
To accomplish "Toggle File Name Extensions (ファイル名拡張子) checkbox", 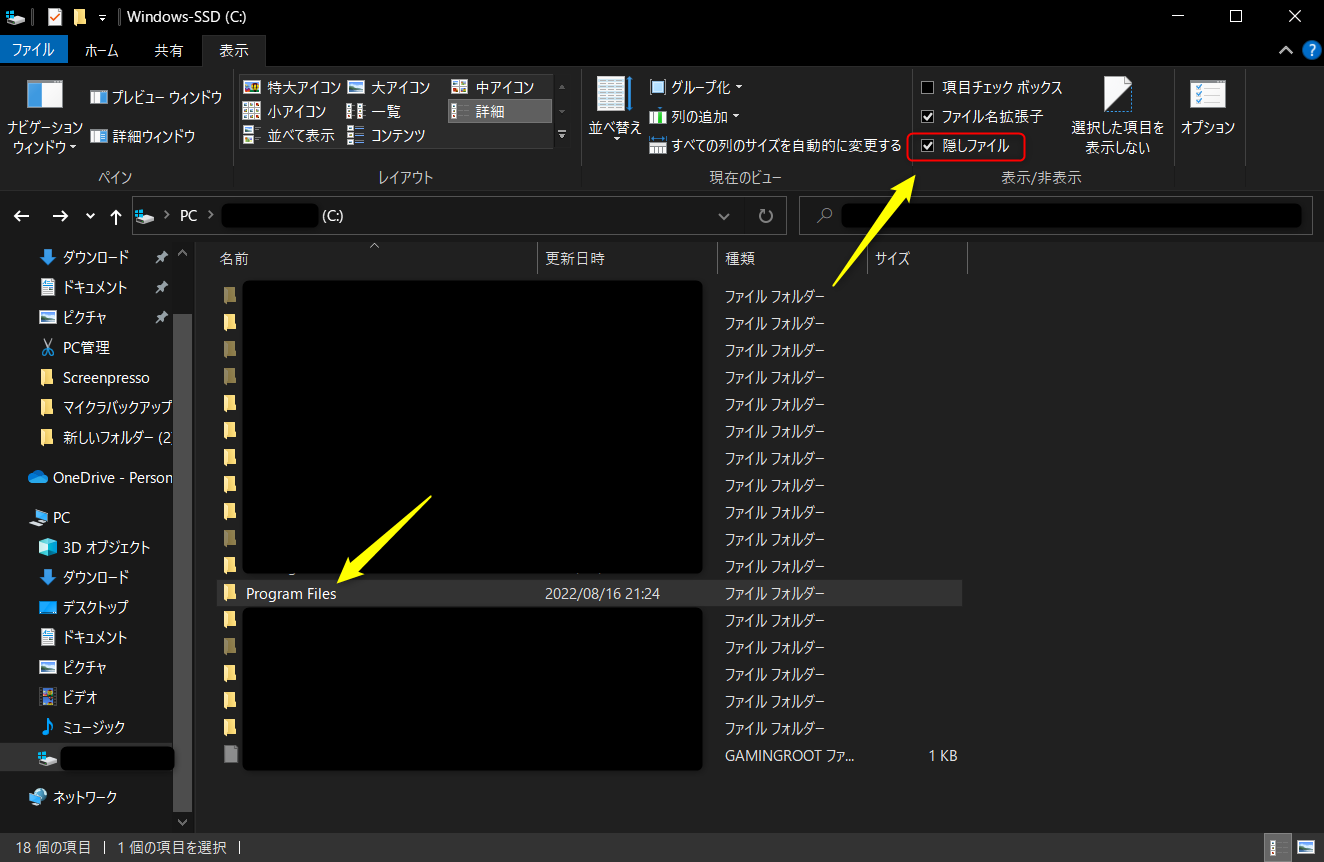I will coord(927,117).
